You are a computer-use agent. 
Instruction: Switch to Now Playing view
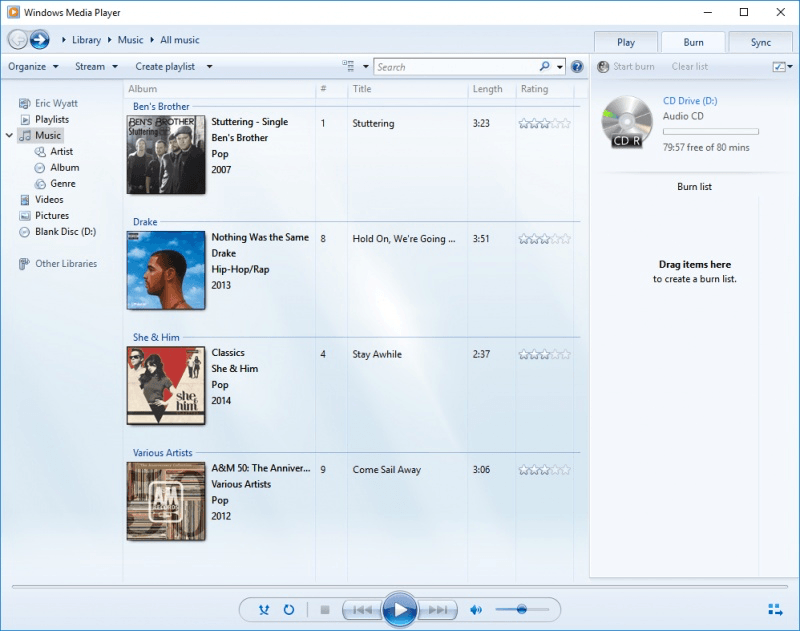click(x=776, y=610)
